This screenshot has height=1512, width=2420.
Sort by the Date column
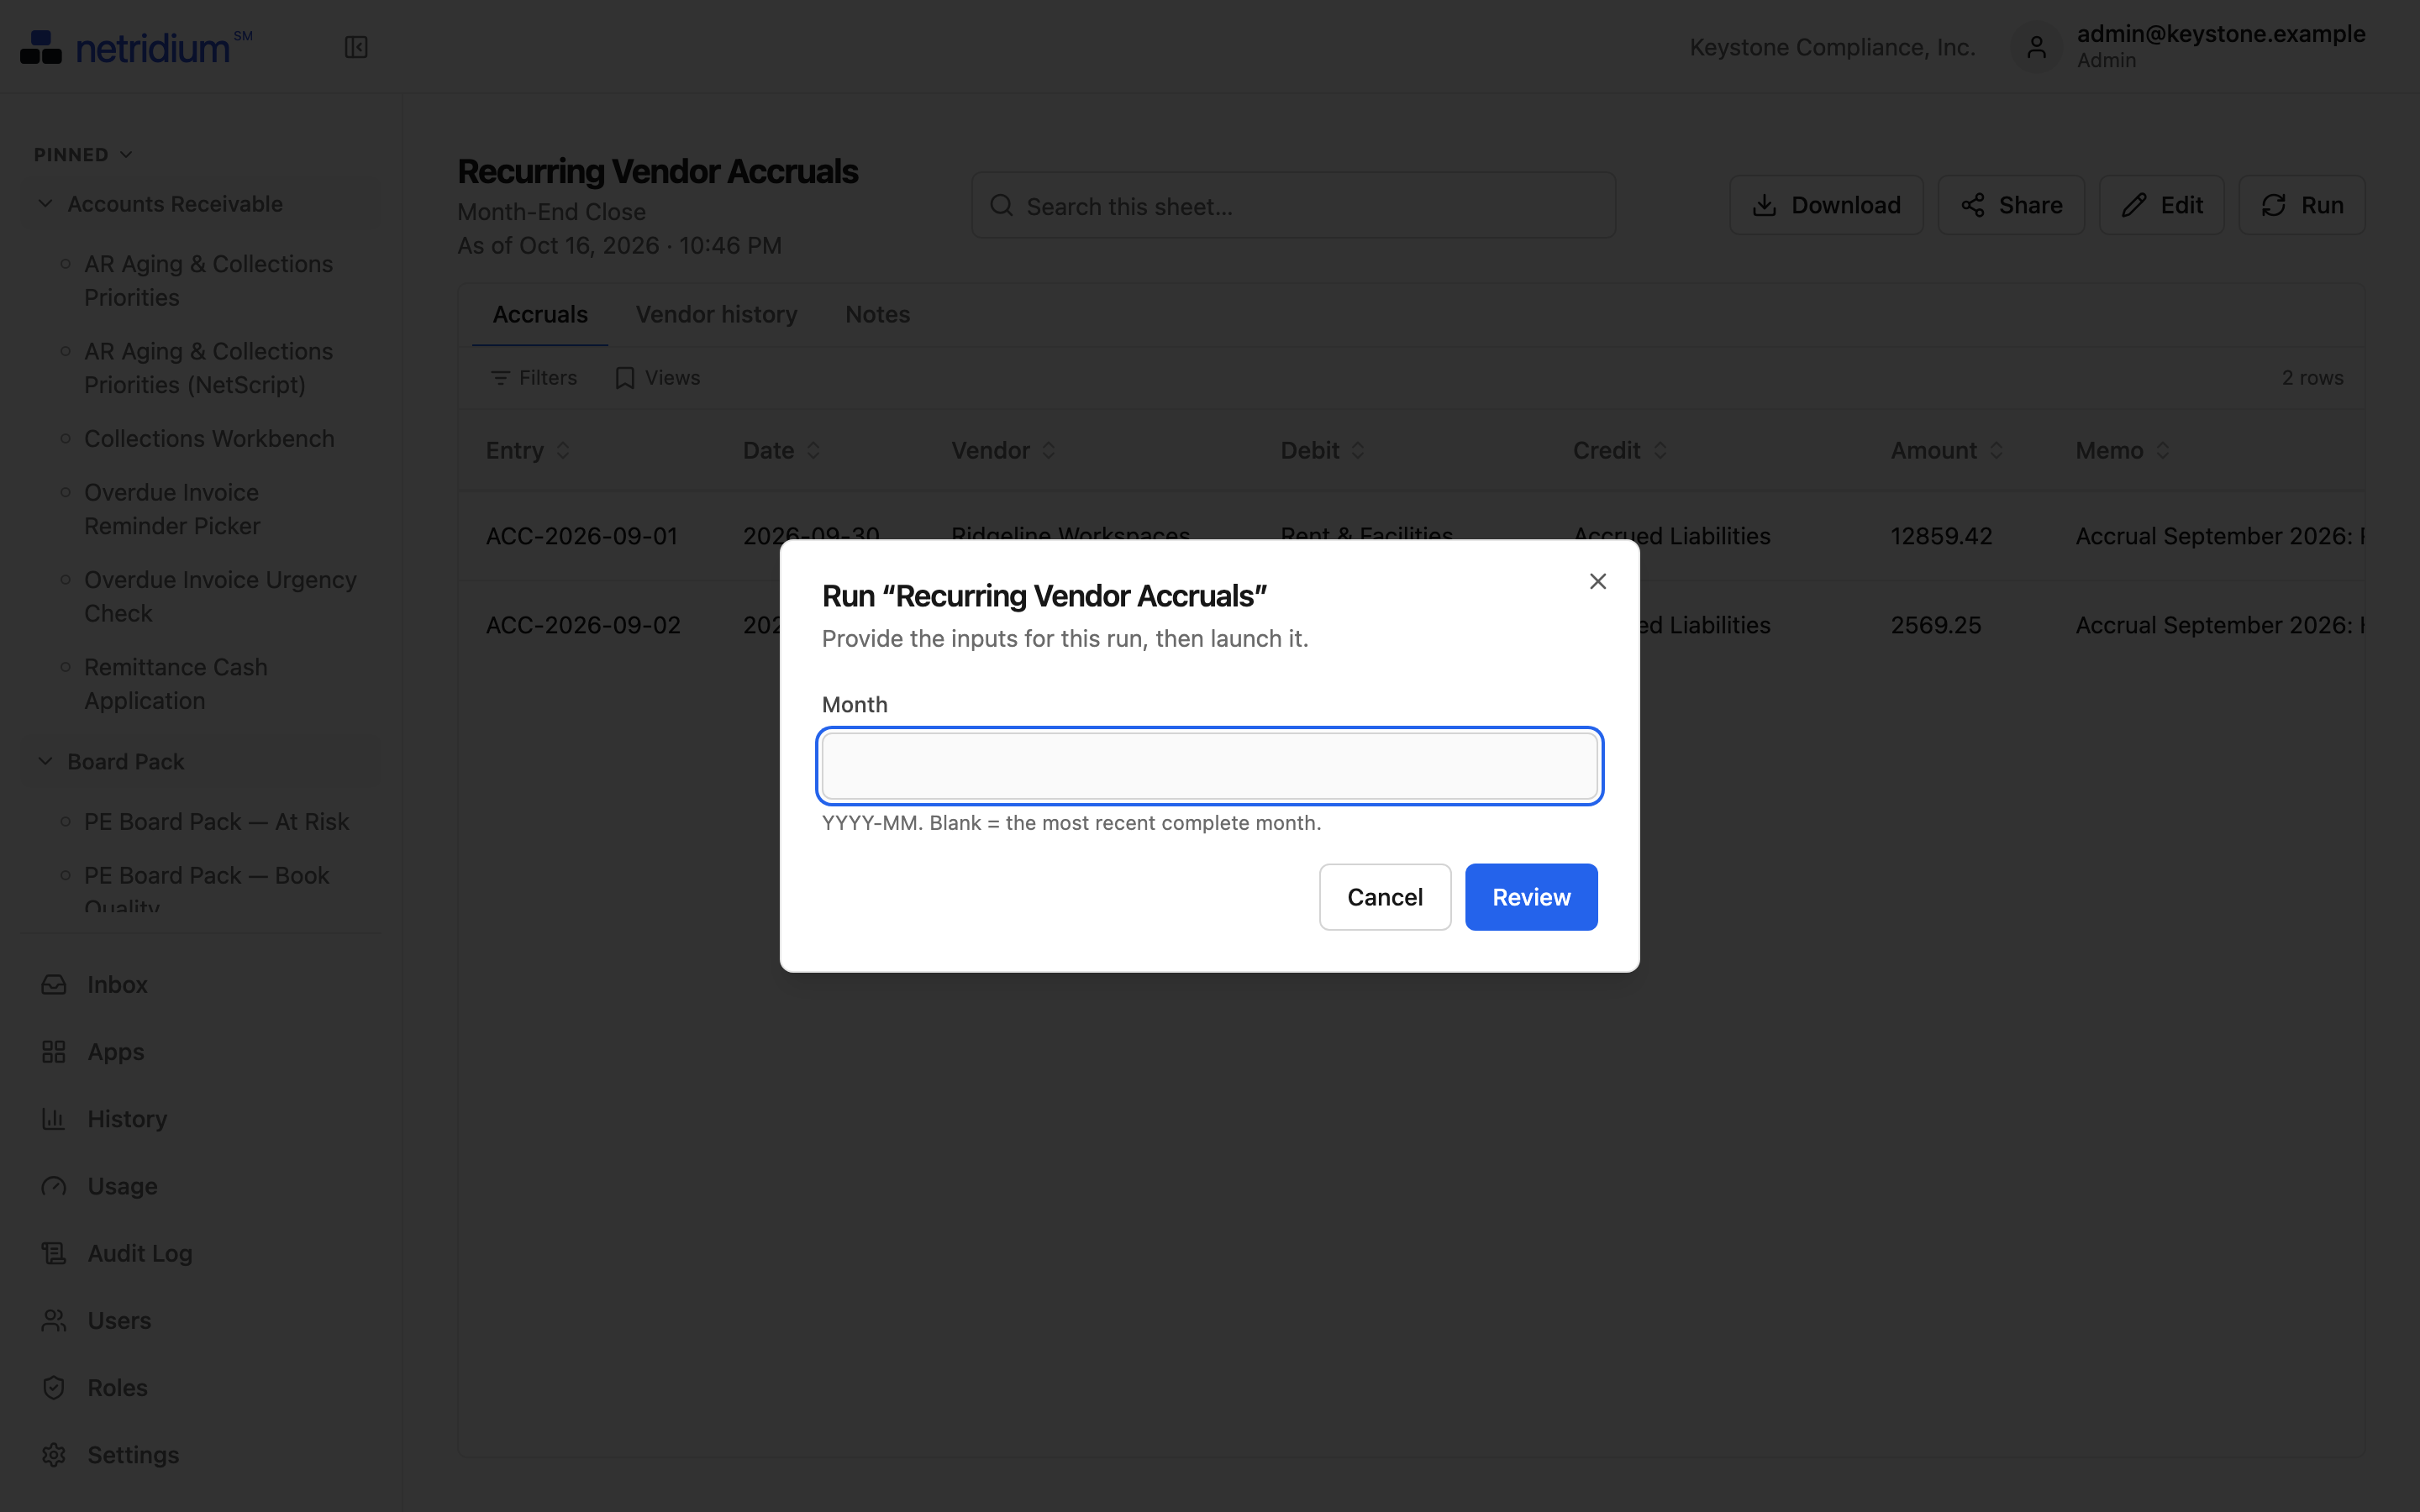tap(781, 451)
